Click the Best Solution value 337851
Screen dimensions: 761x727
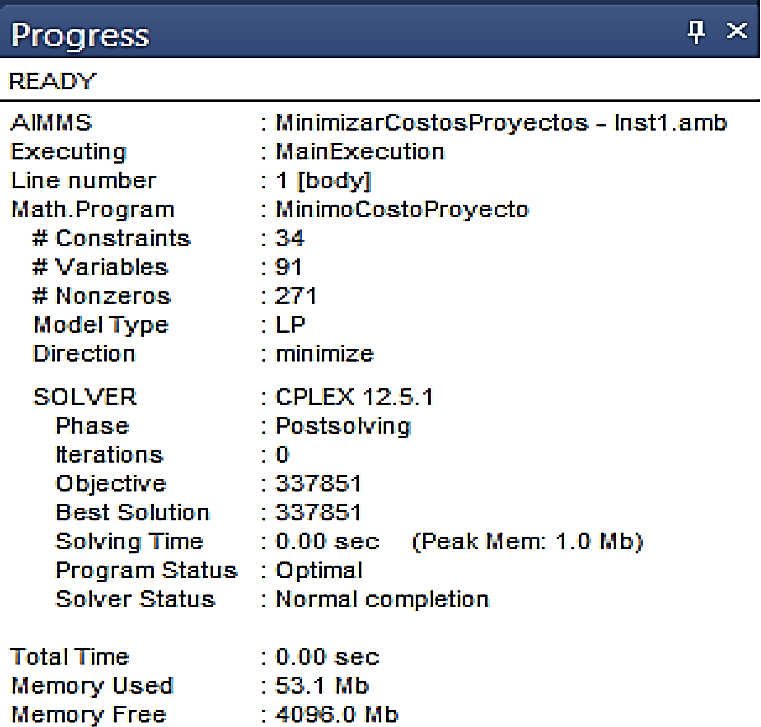[318, 513]
